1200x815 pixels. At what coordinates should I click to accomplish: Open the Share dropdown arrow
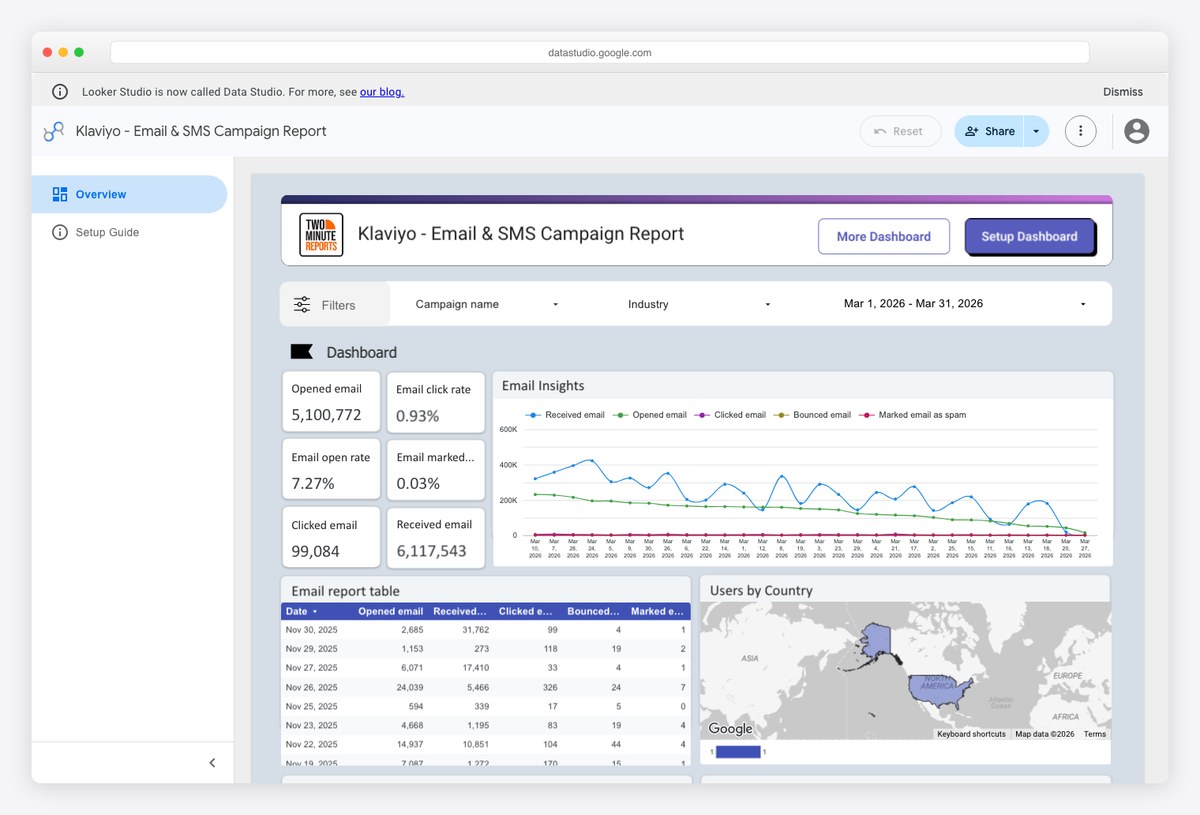click(x=1036, y=131)
